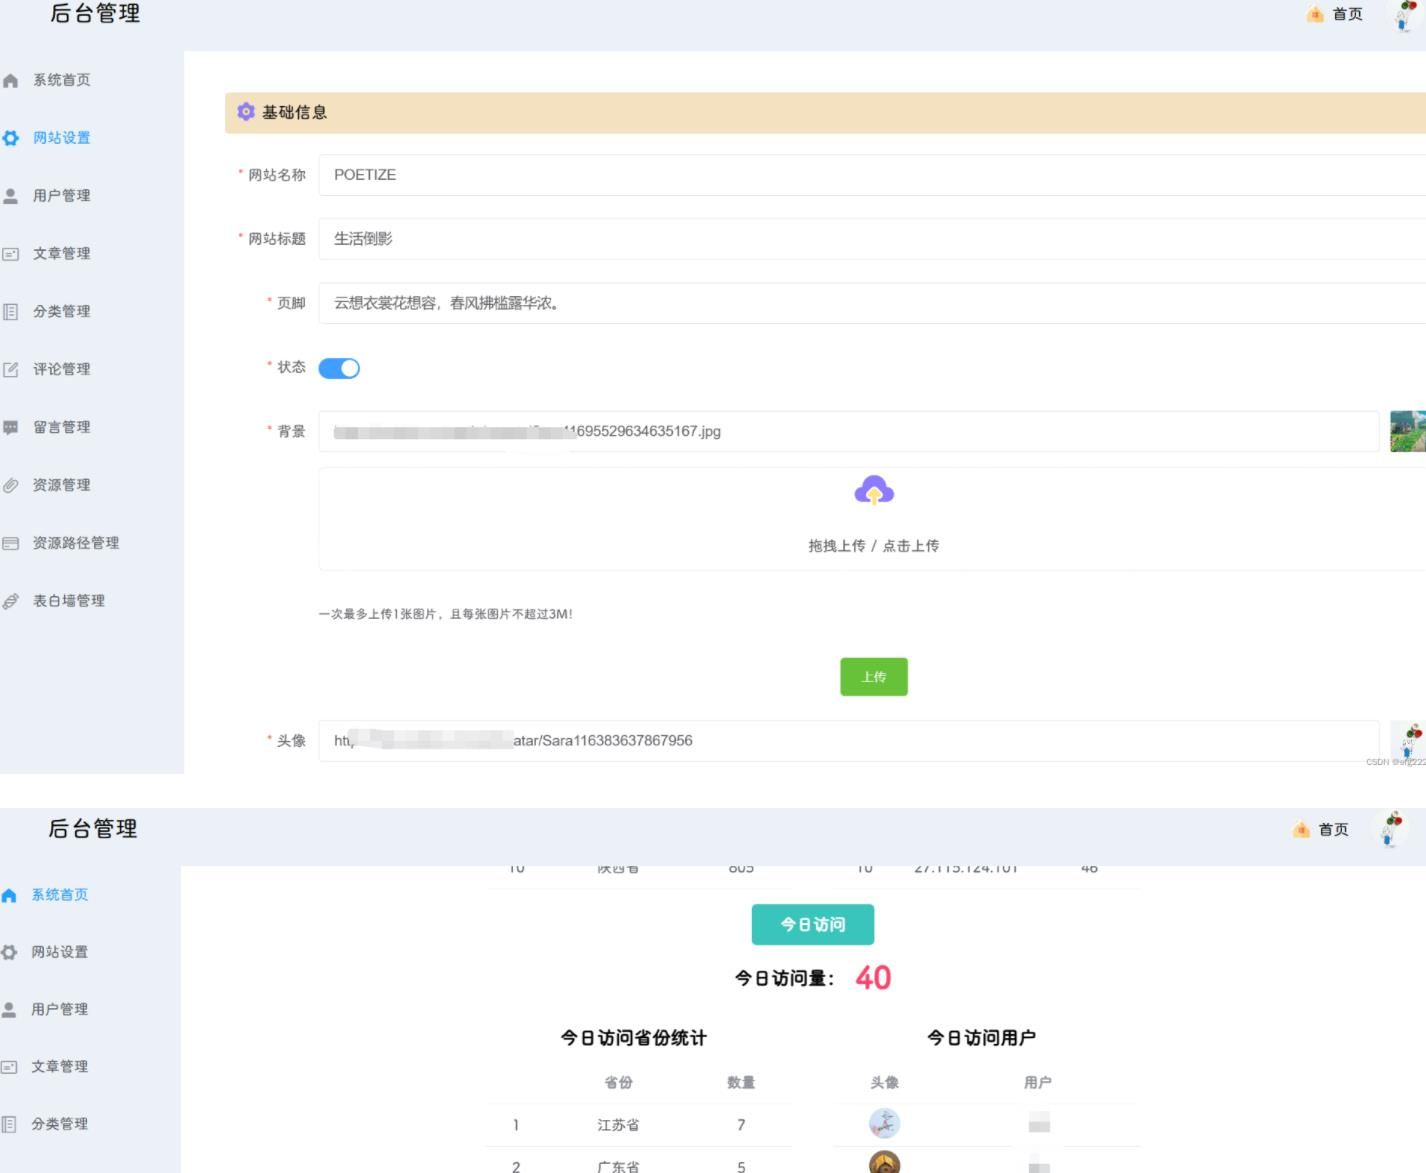
Task: Click the 文章管理 article icon
Action: (11, 254)
